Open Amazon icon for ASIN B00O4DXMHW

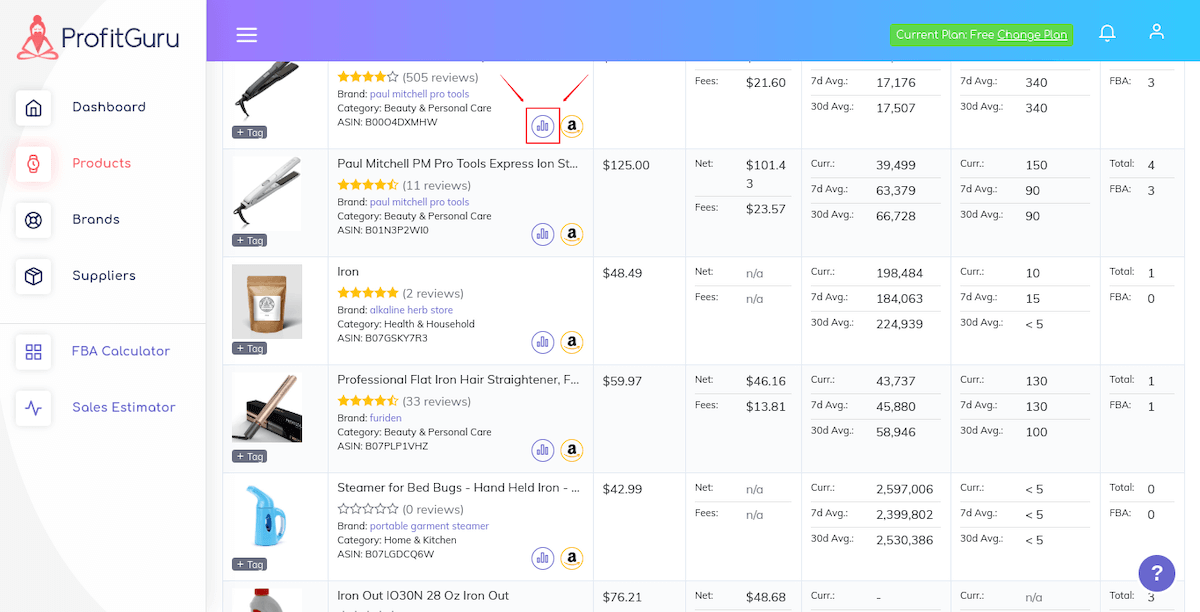click(572, 126)
